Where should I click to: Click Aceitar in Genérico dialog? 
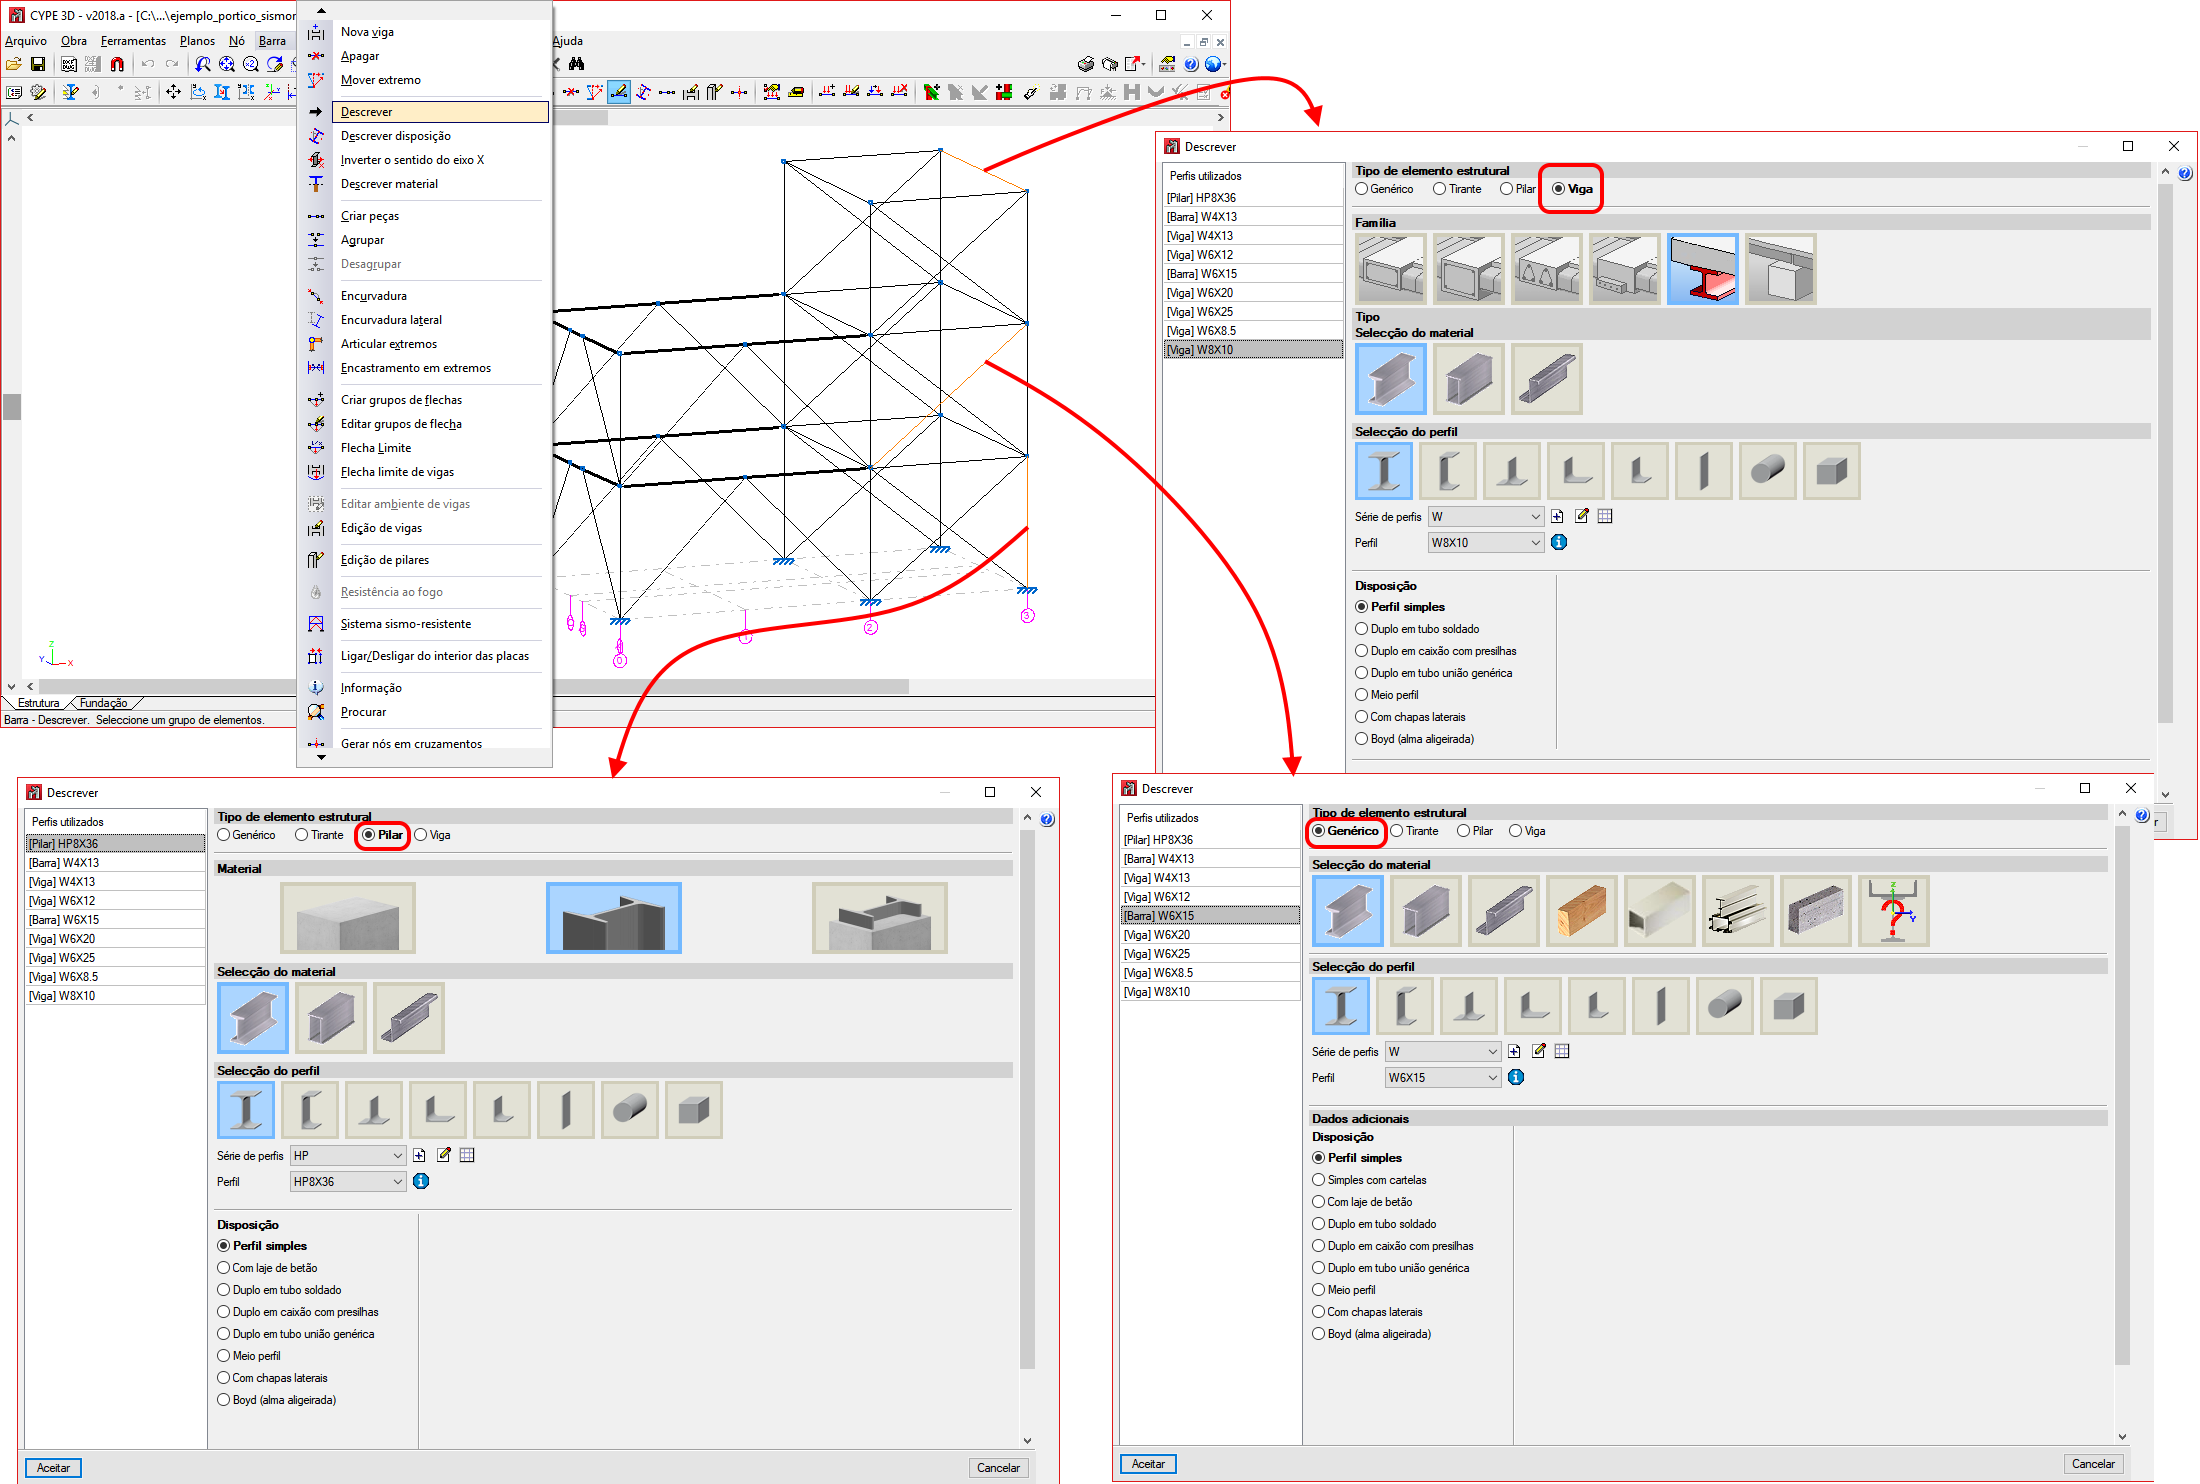tap(1148, 1464)
